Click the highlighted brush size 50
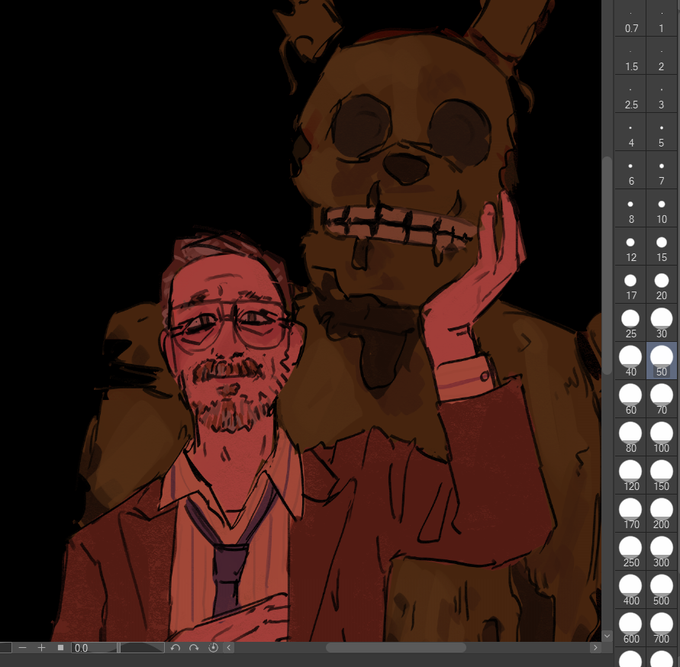 [x=661, y=361]
